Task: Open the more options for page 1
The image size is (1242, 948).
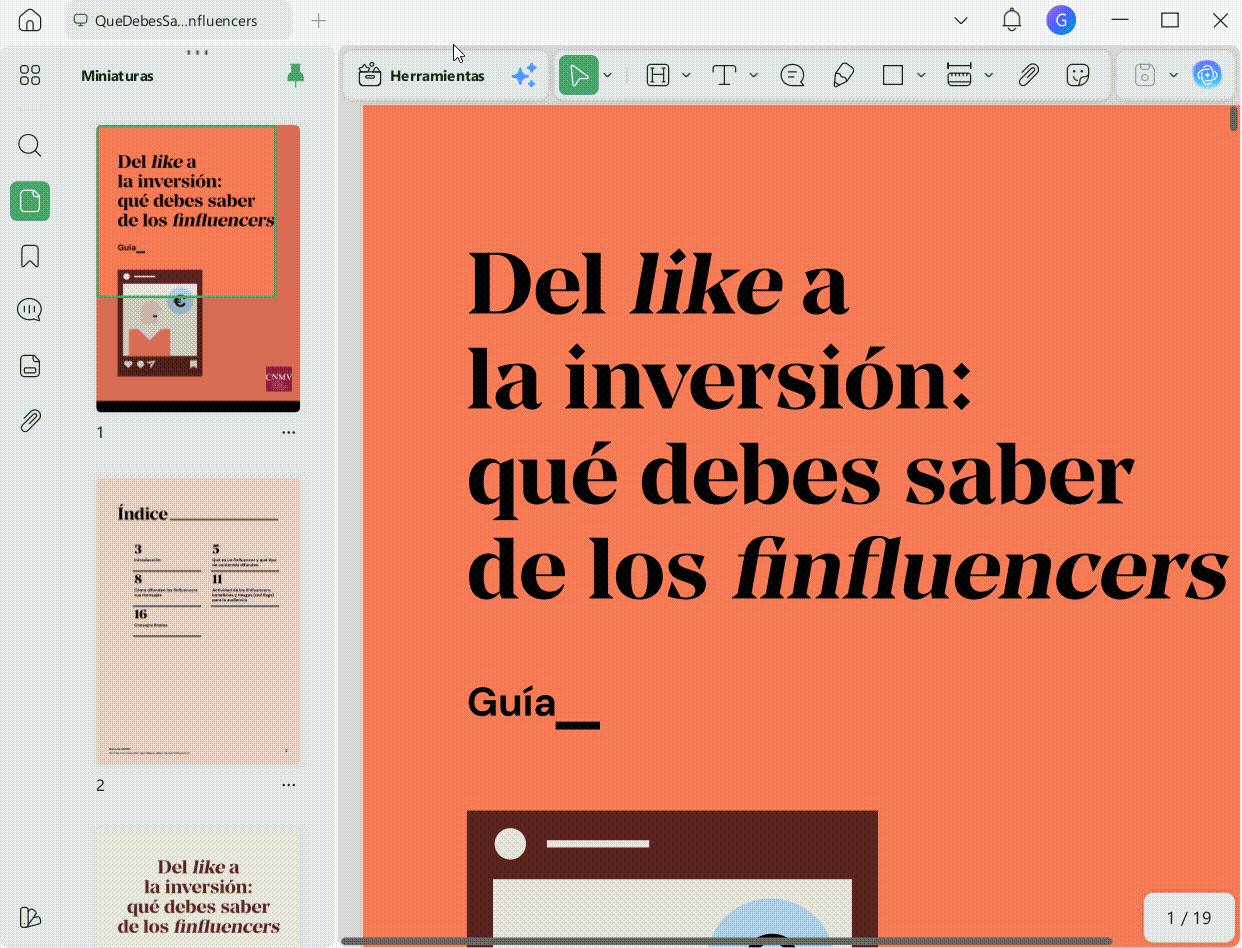Action: click(289, 432)
